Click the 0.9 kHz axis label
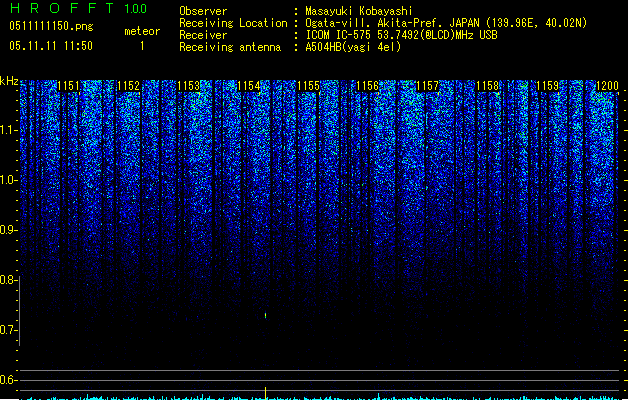The width and height of the screenshot is (629, 400). point(8,230)
